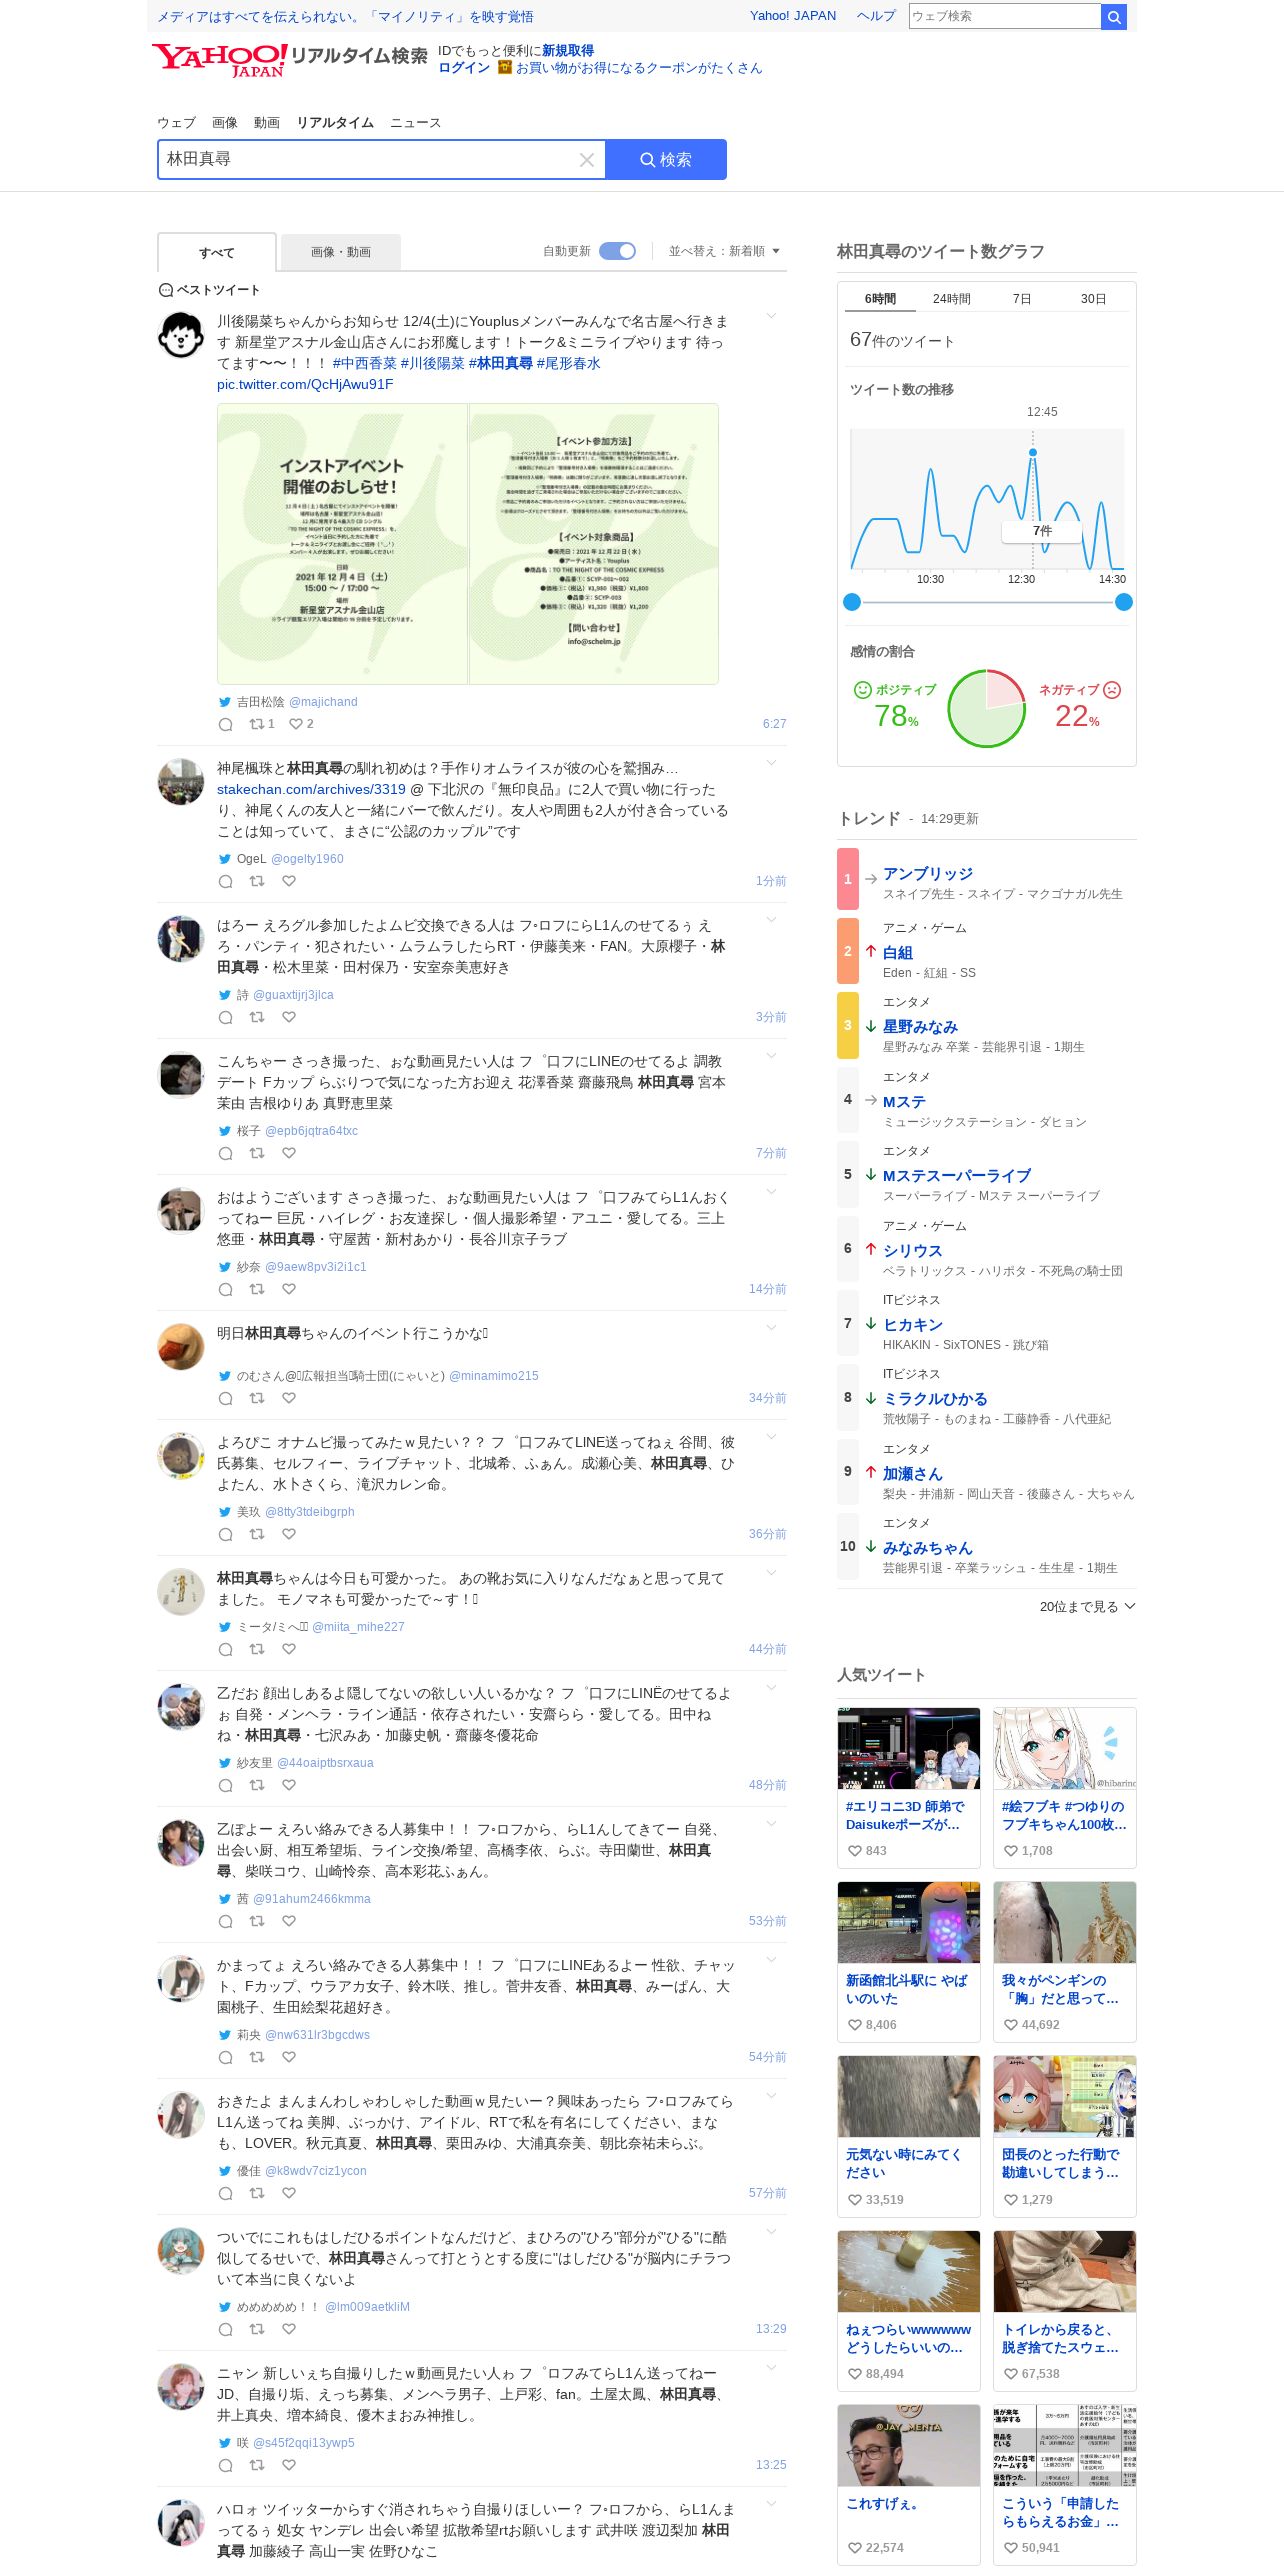The image size is (1284, 2568).
Task: Open the avatar of 吉田松陰's tweet
Action: pos(181,335)
